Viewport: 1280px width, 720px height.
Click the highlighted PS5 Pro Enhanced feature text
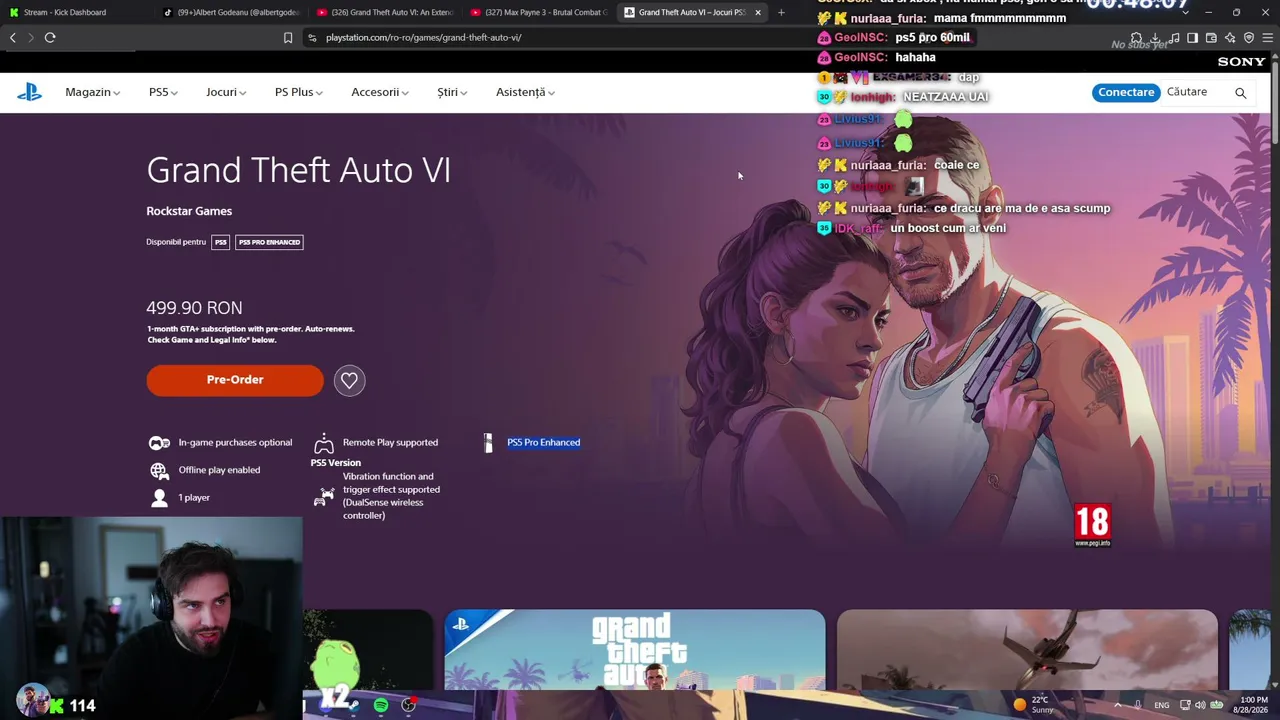coord(543,442)
